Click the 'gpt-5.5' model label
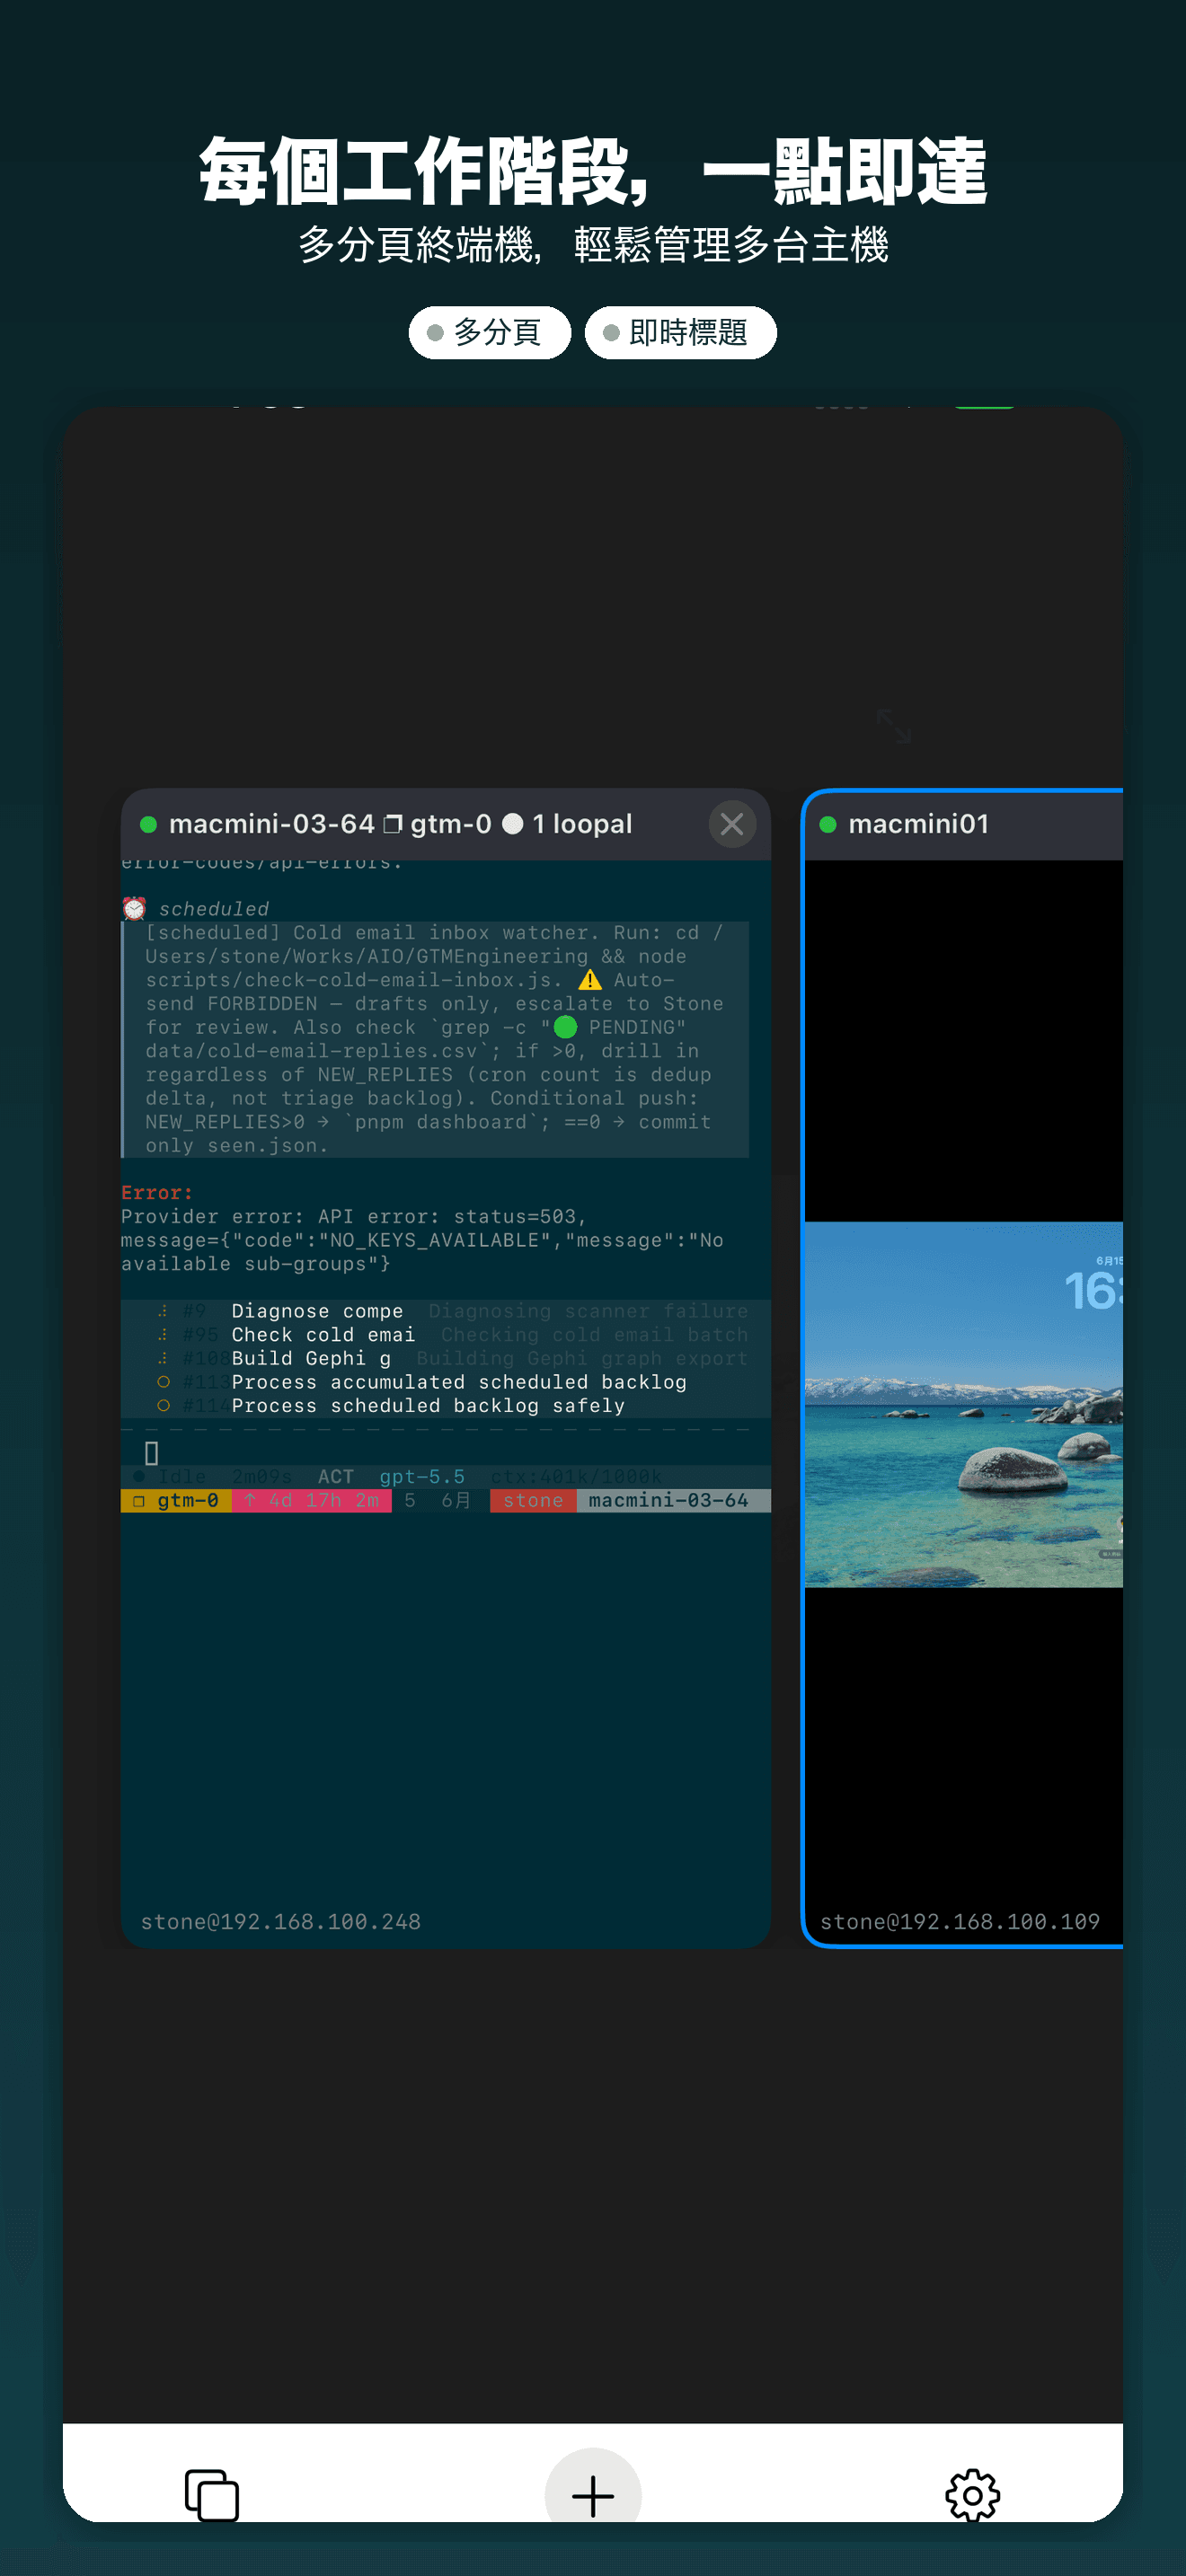 click(x=422, y=1476)
